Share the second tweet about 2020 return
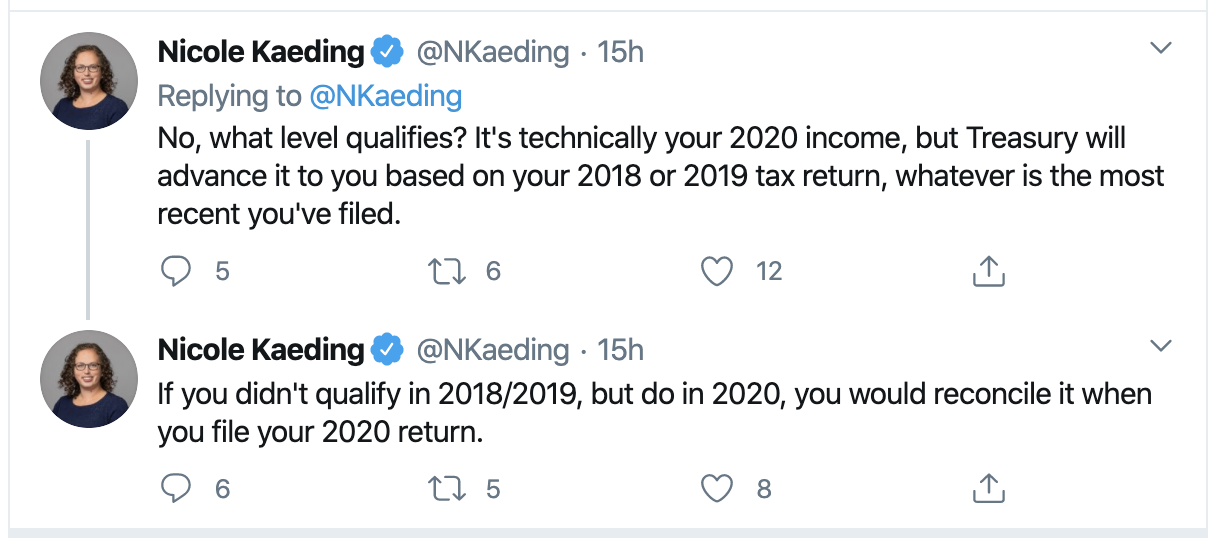 pyautogui.click(x=987, y=488)
